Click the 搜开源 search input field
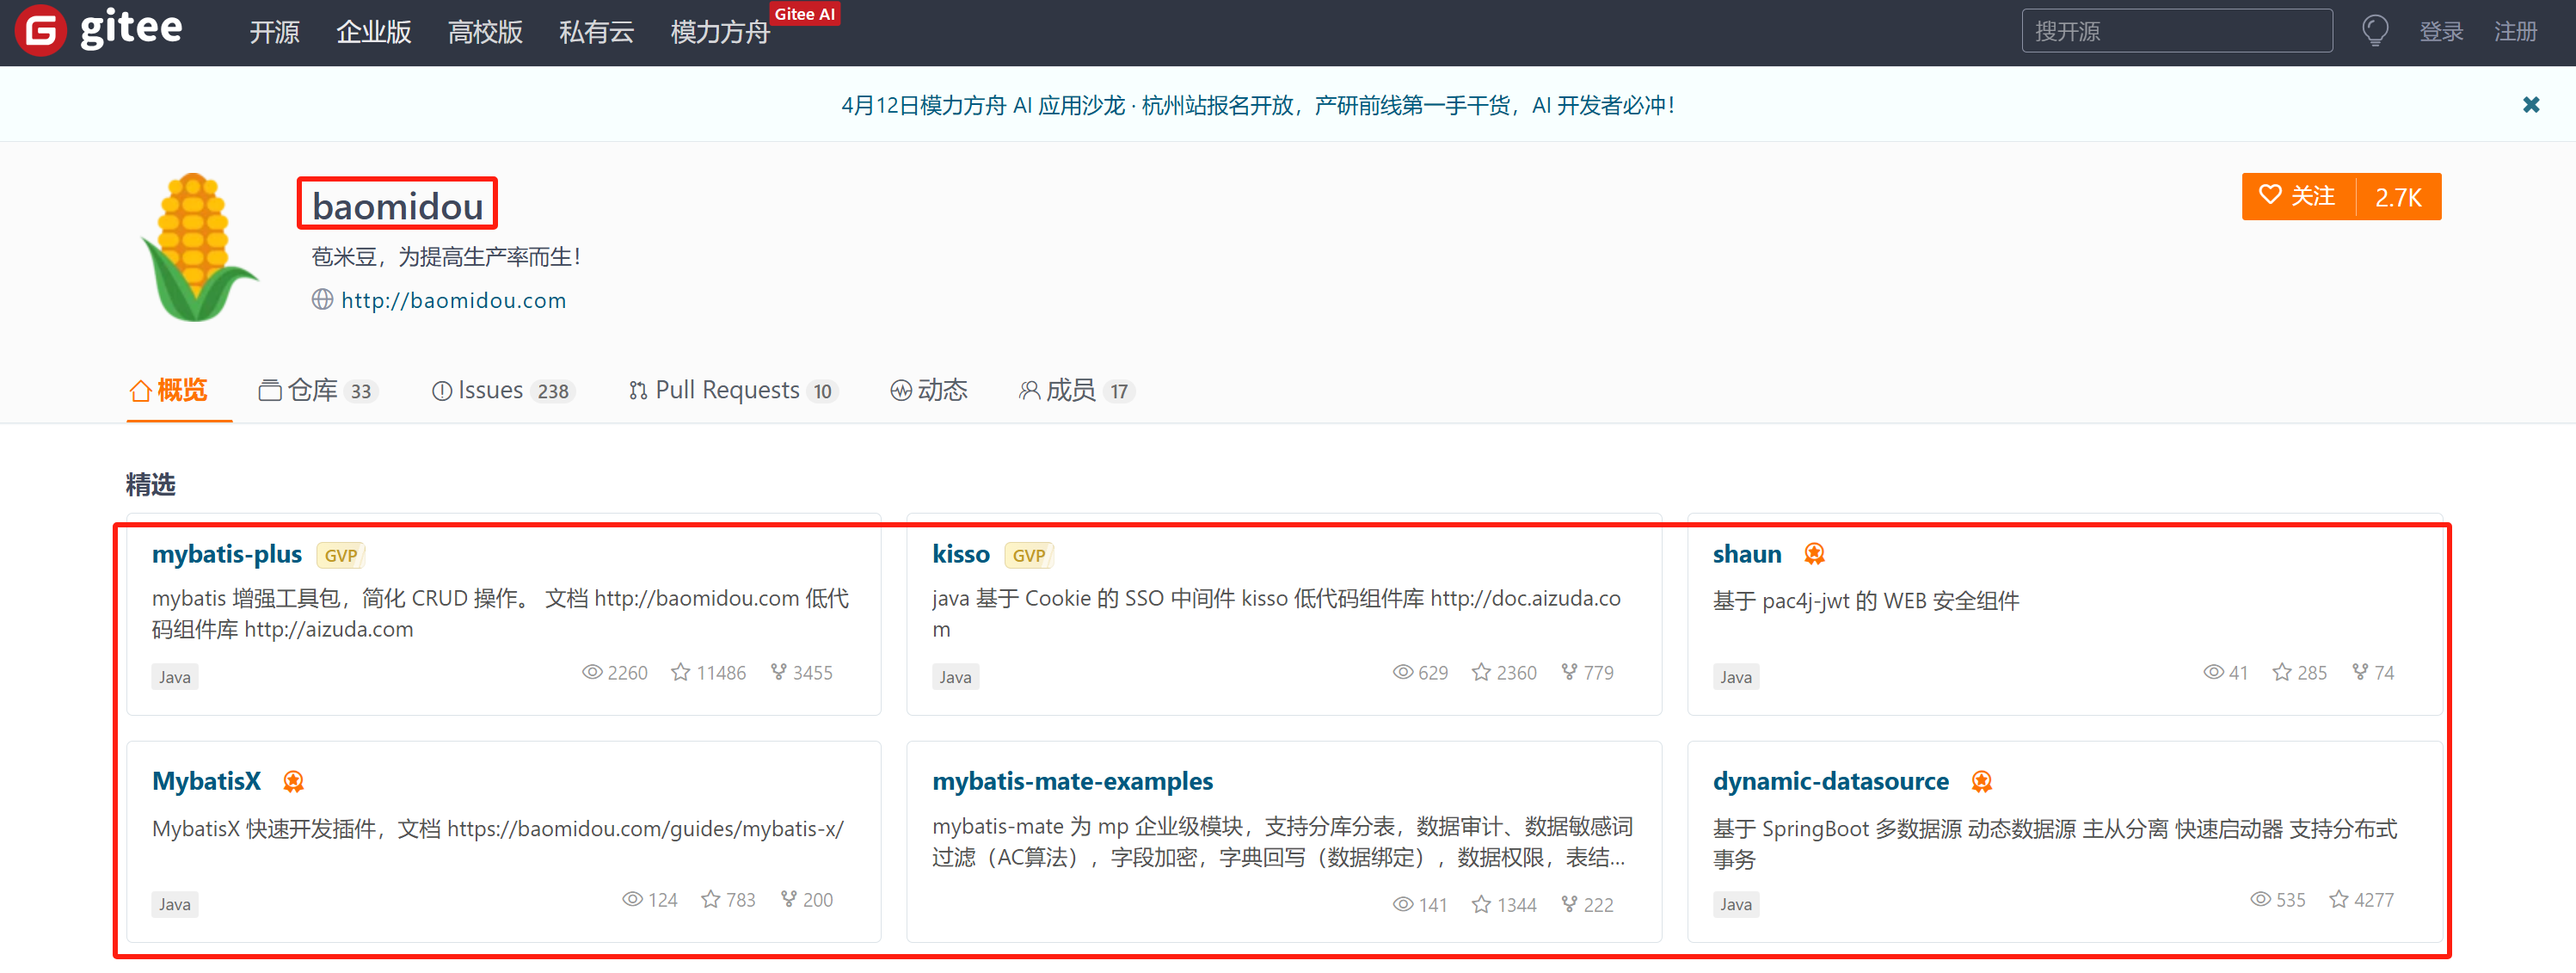2576x973 pixels. pyautogui.click(x=2176, y=31)
